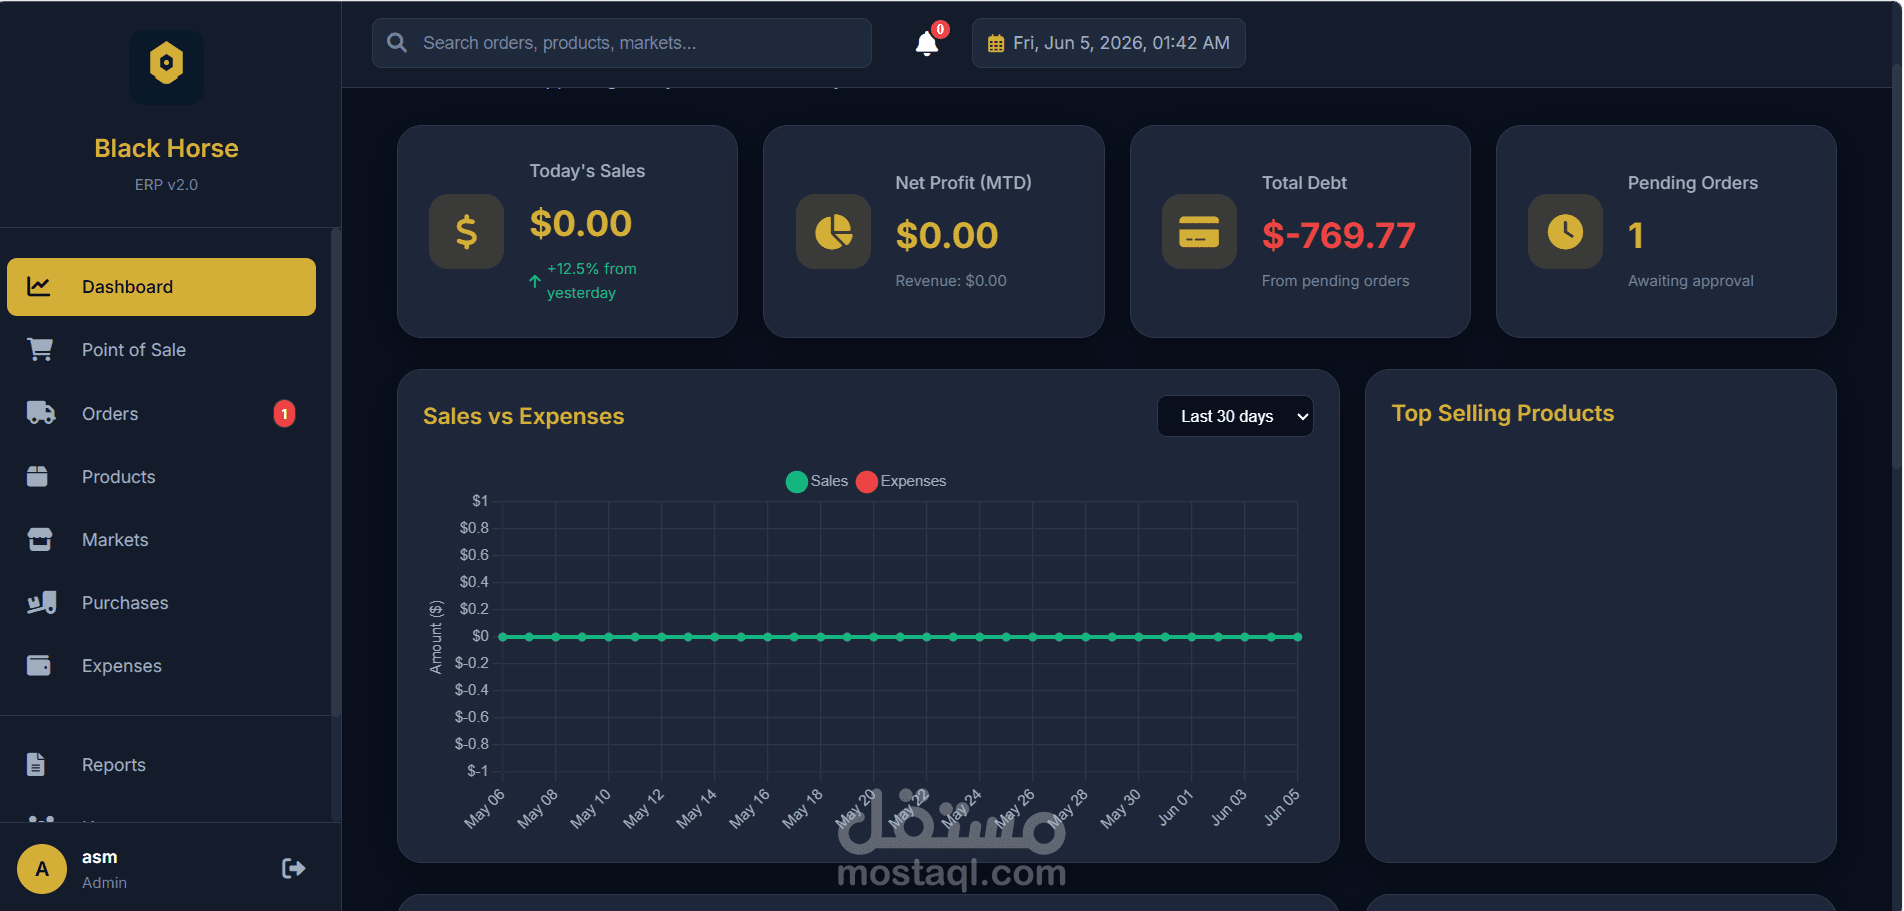
Task: Open the notifications bell
Action: (927, 44)
